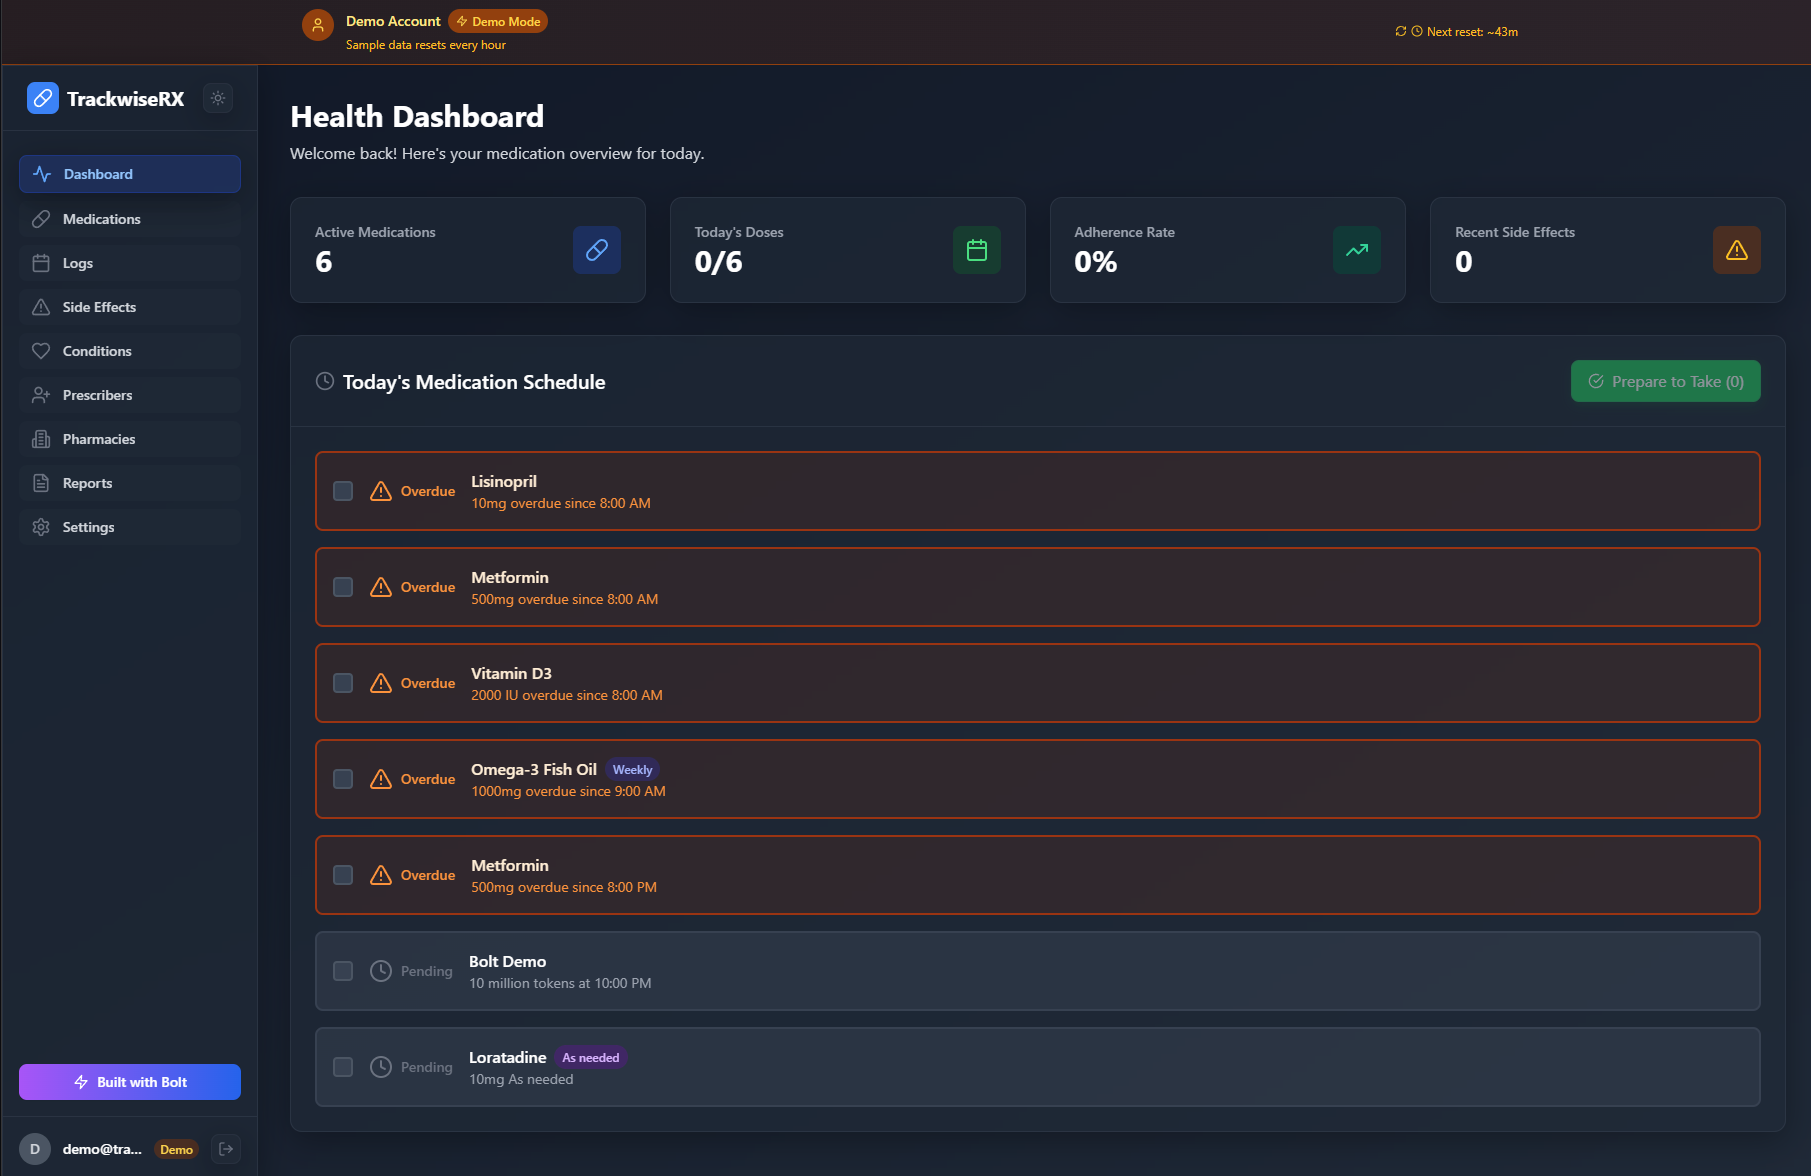1811x1176 pixels.
Task: Click the Health Dashboard heading
Action: (x=417, y=116)
